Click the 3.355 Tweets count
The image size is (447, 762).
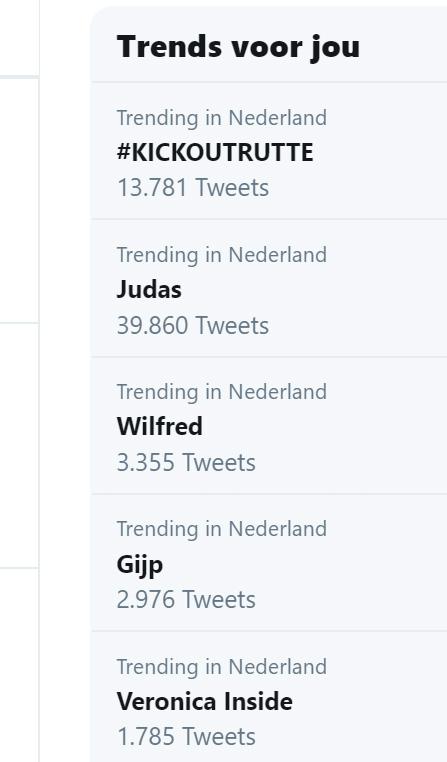186,462
